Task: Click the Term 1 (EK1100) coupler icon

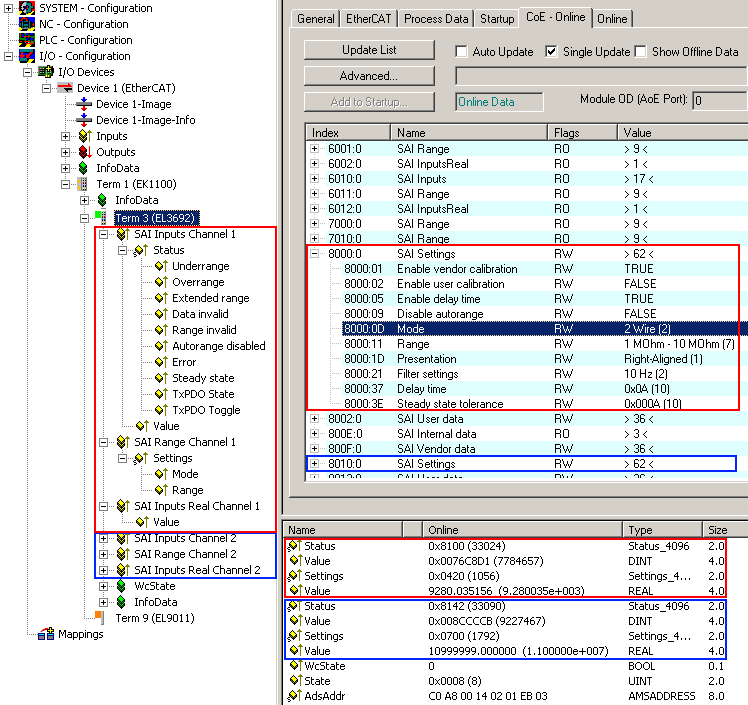Action: 83,184
